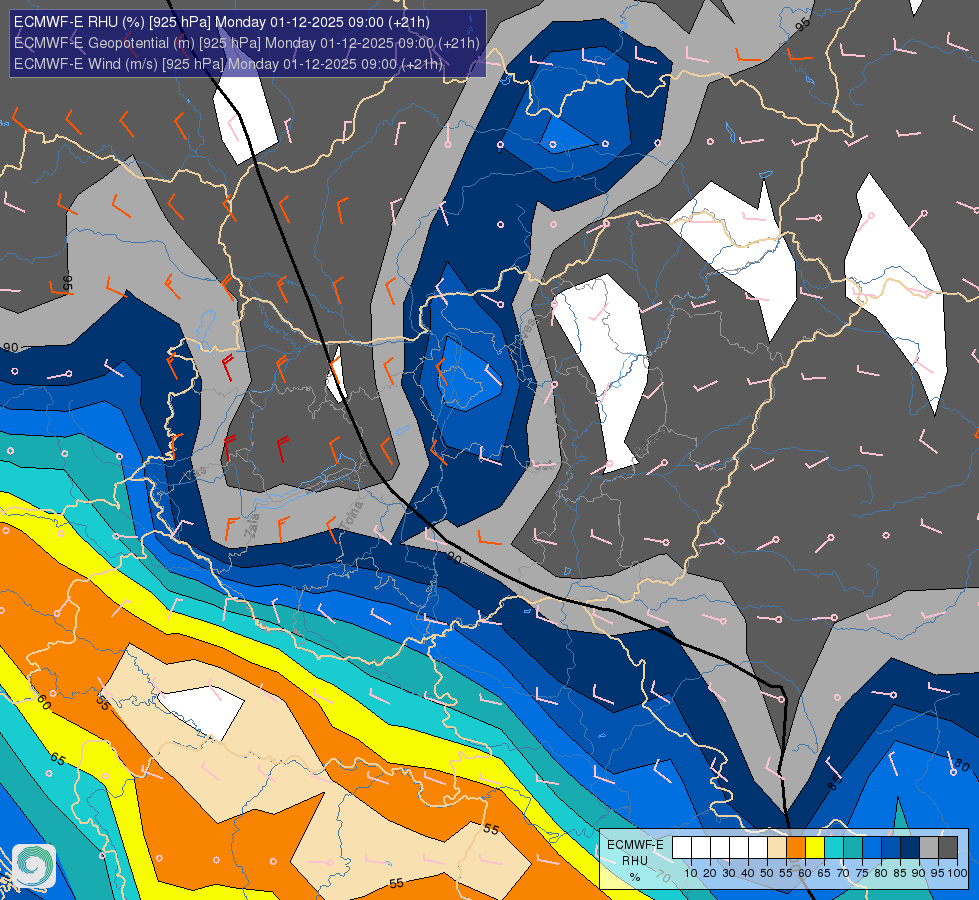Click the legend tick label 40
Image resolution: width=979 pixels, height=900 pixels.
[748, 873]
